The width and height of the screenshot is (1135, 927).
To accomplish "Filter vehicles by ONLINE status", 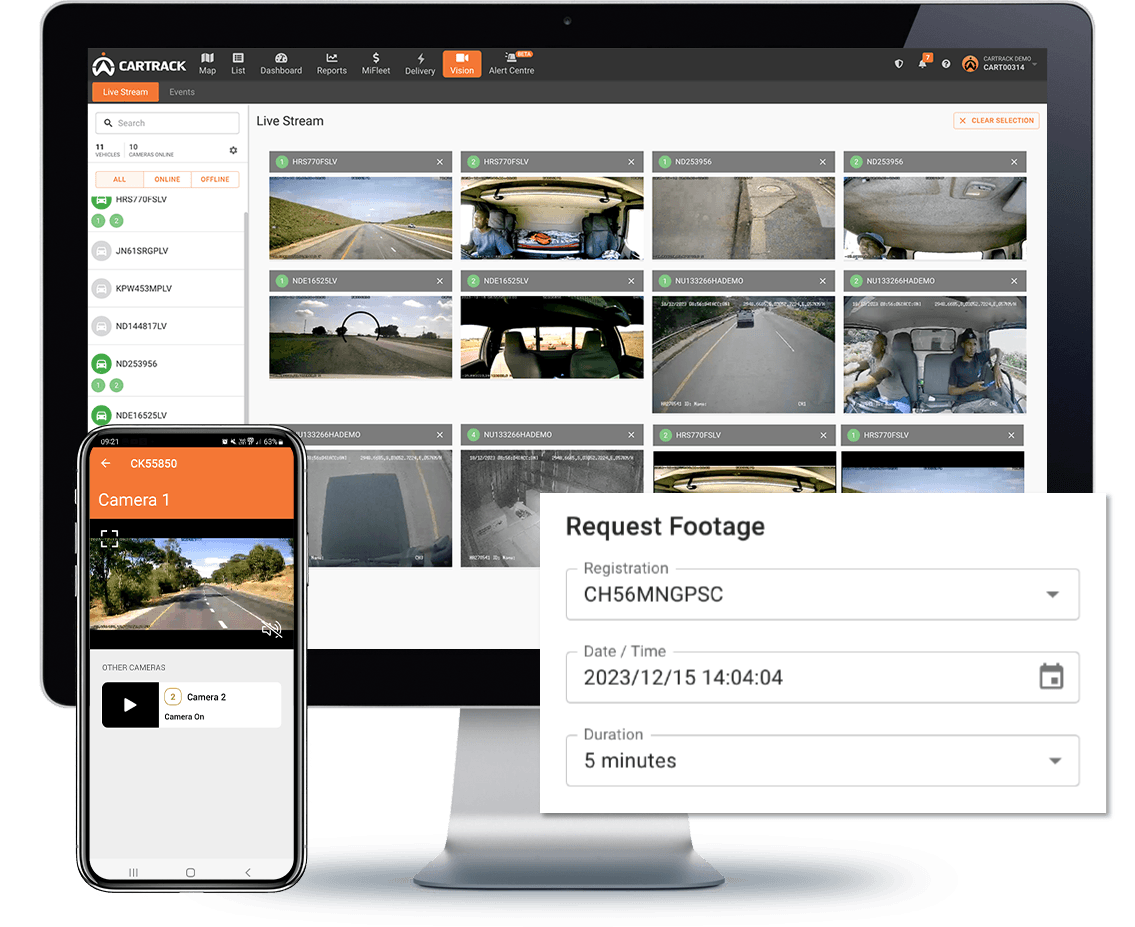I will click(x=167, y=180).
